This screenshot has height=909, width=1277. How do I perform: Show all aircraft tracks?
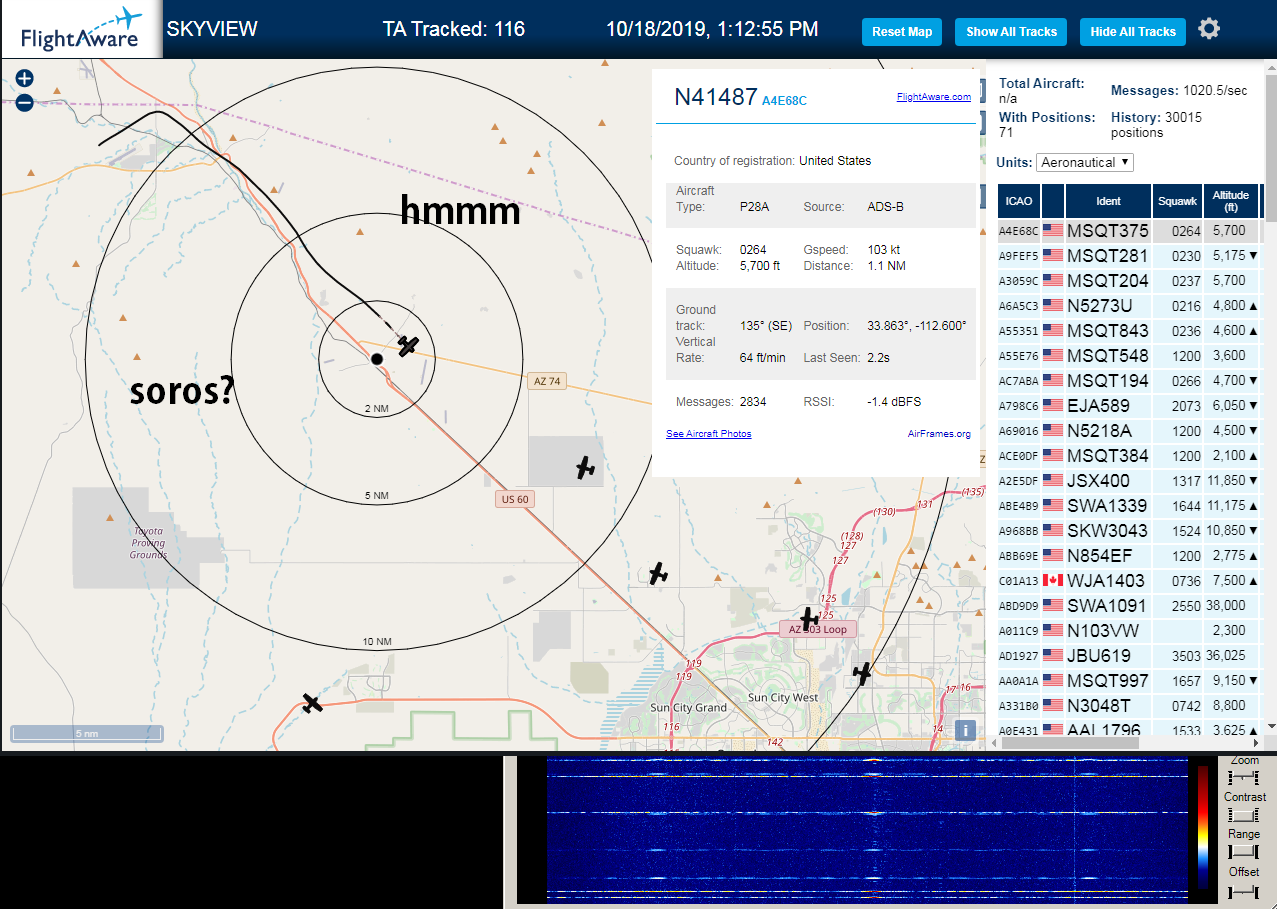(1011, 32)
